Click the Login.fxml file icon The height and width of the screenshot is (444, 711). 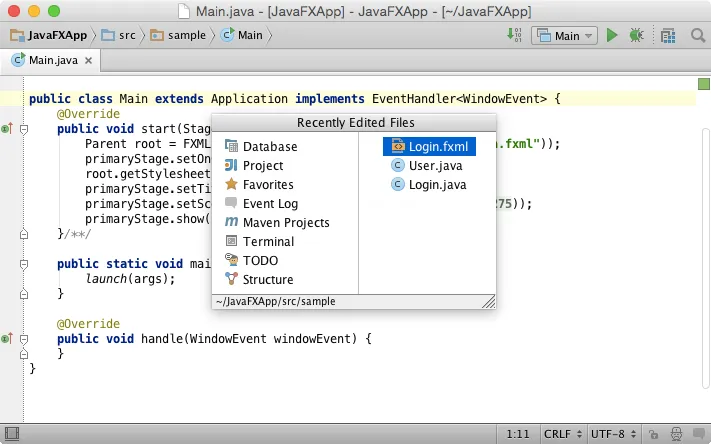398,146
